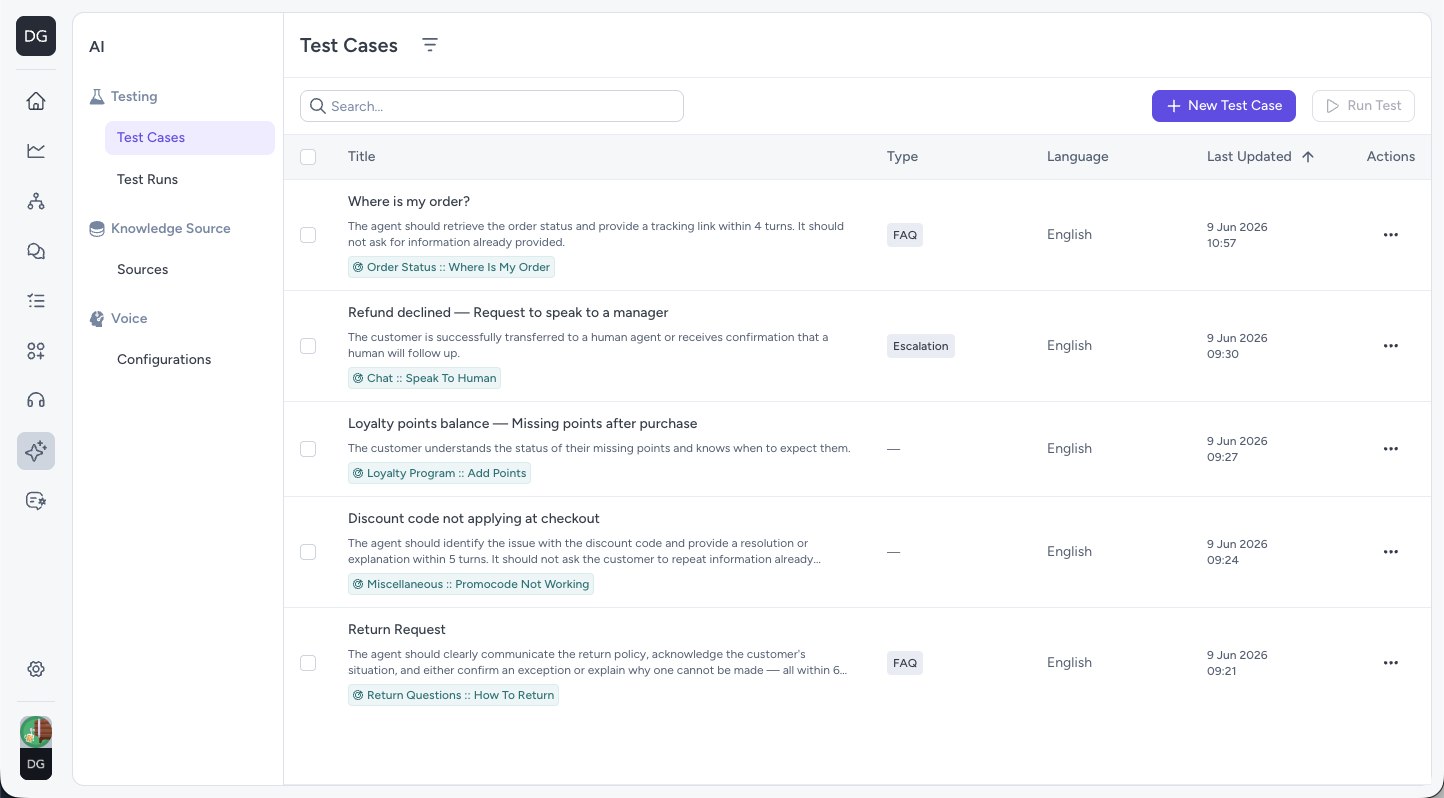Screen dimensions: 1444x798
Task: Open actions menu for Return Request row
Action: click(x=1390, y=663)
